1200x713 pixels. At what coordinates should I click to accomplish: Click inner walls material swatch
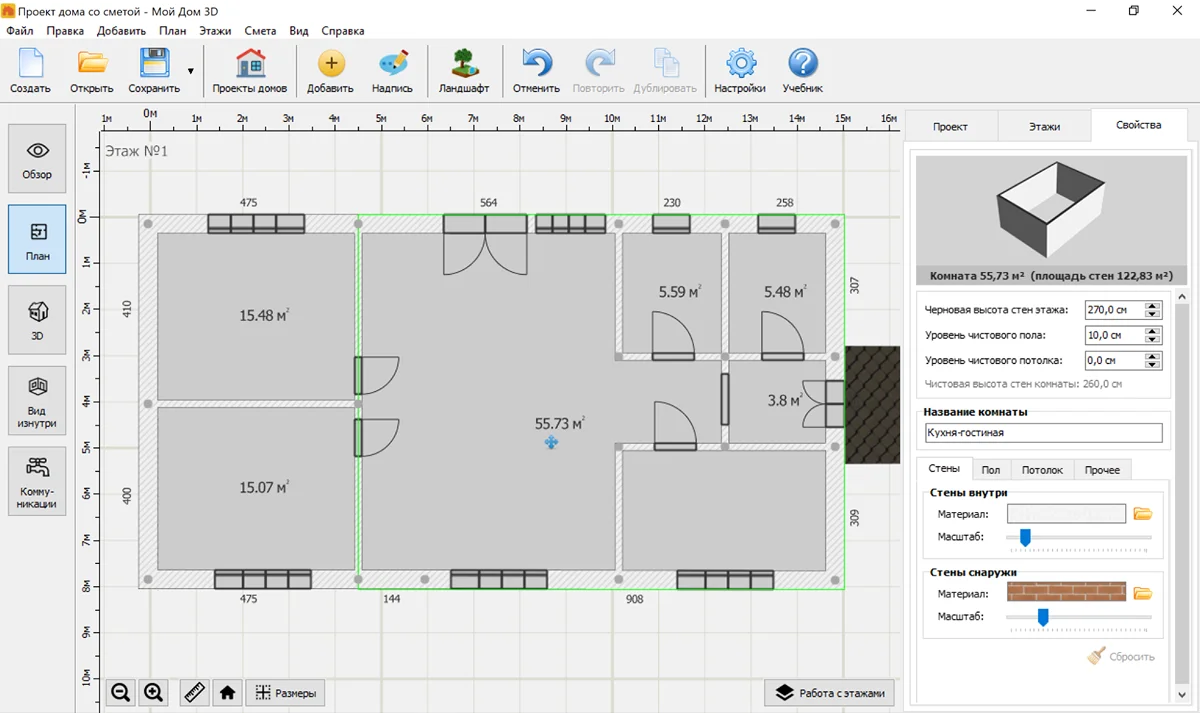click(x=1066, y=513)
